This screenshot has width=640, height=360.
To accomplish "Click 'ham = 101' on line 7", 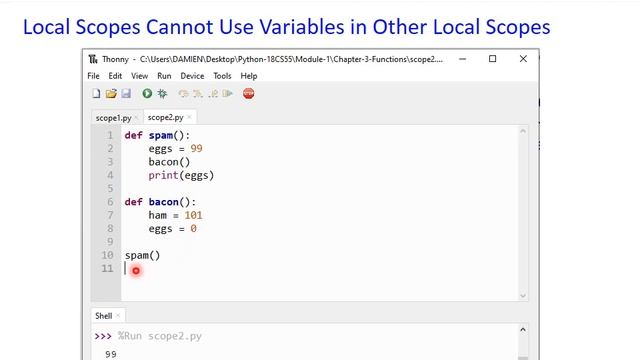I will coord(176,215).
